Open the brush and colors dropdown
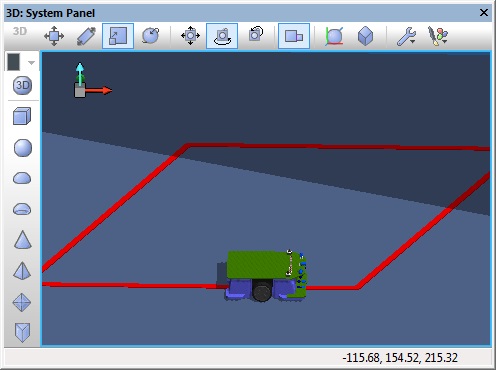496x370 pixels. [x=438, y=36]
